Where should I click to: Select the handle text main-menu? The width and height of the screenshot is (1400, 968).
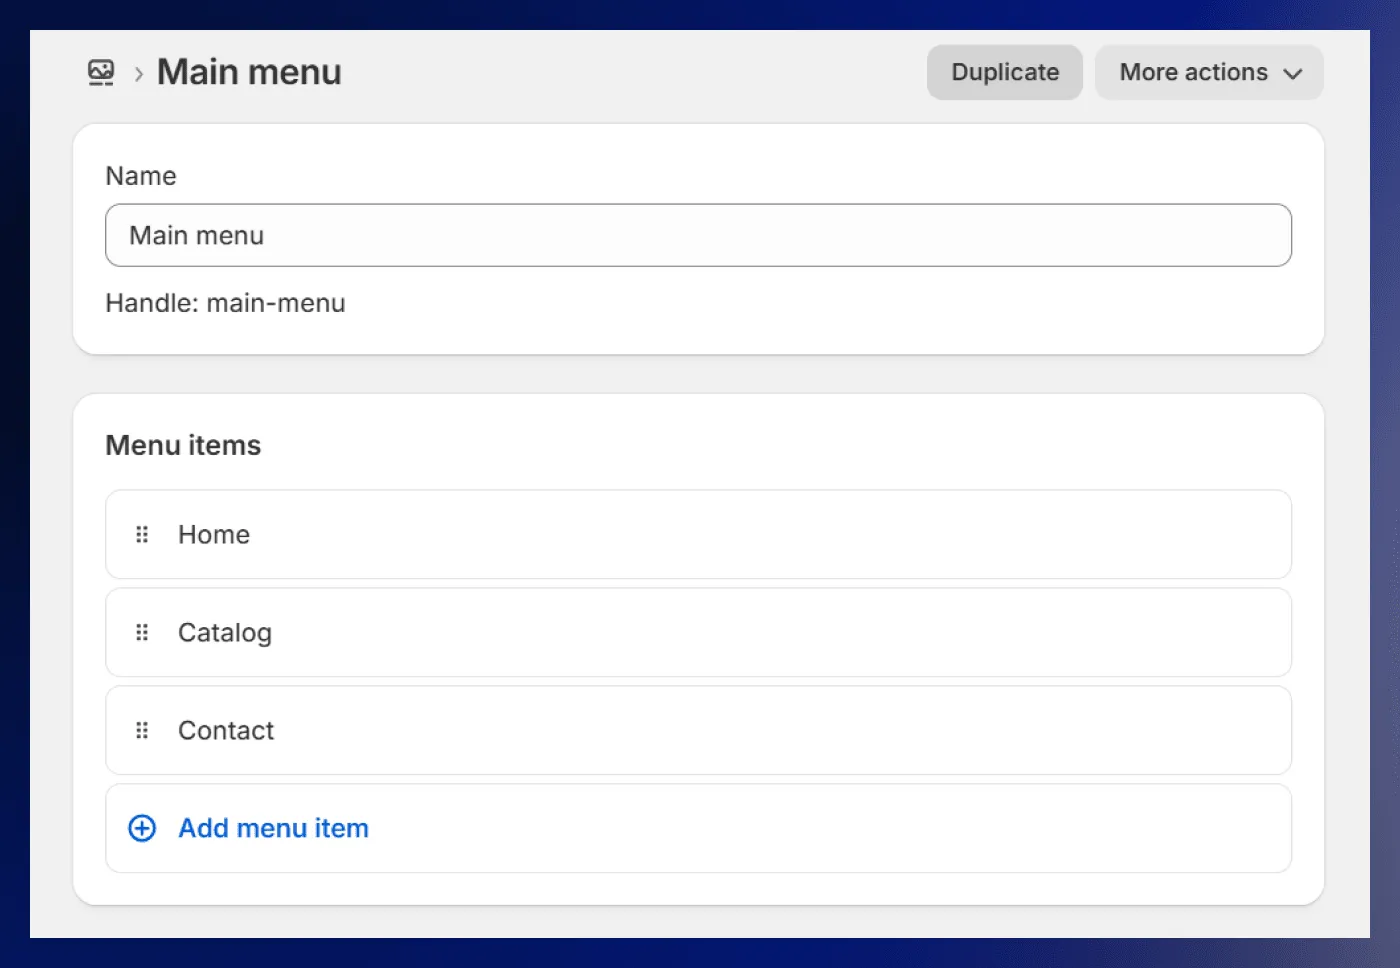pos(276,303)
